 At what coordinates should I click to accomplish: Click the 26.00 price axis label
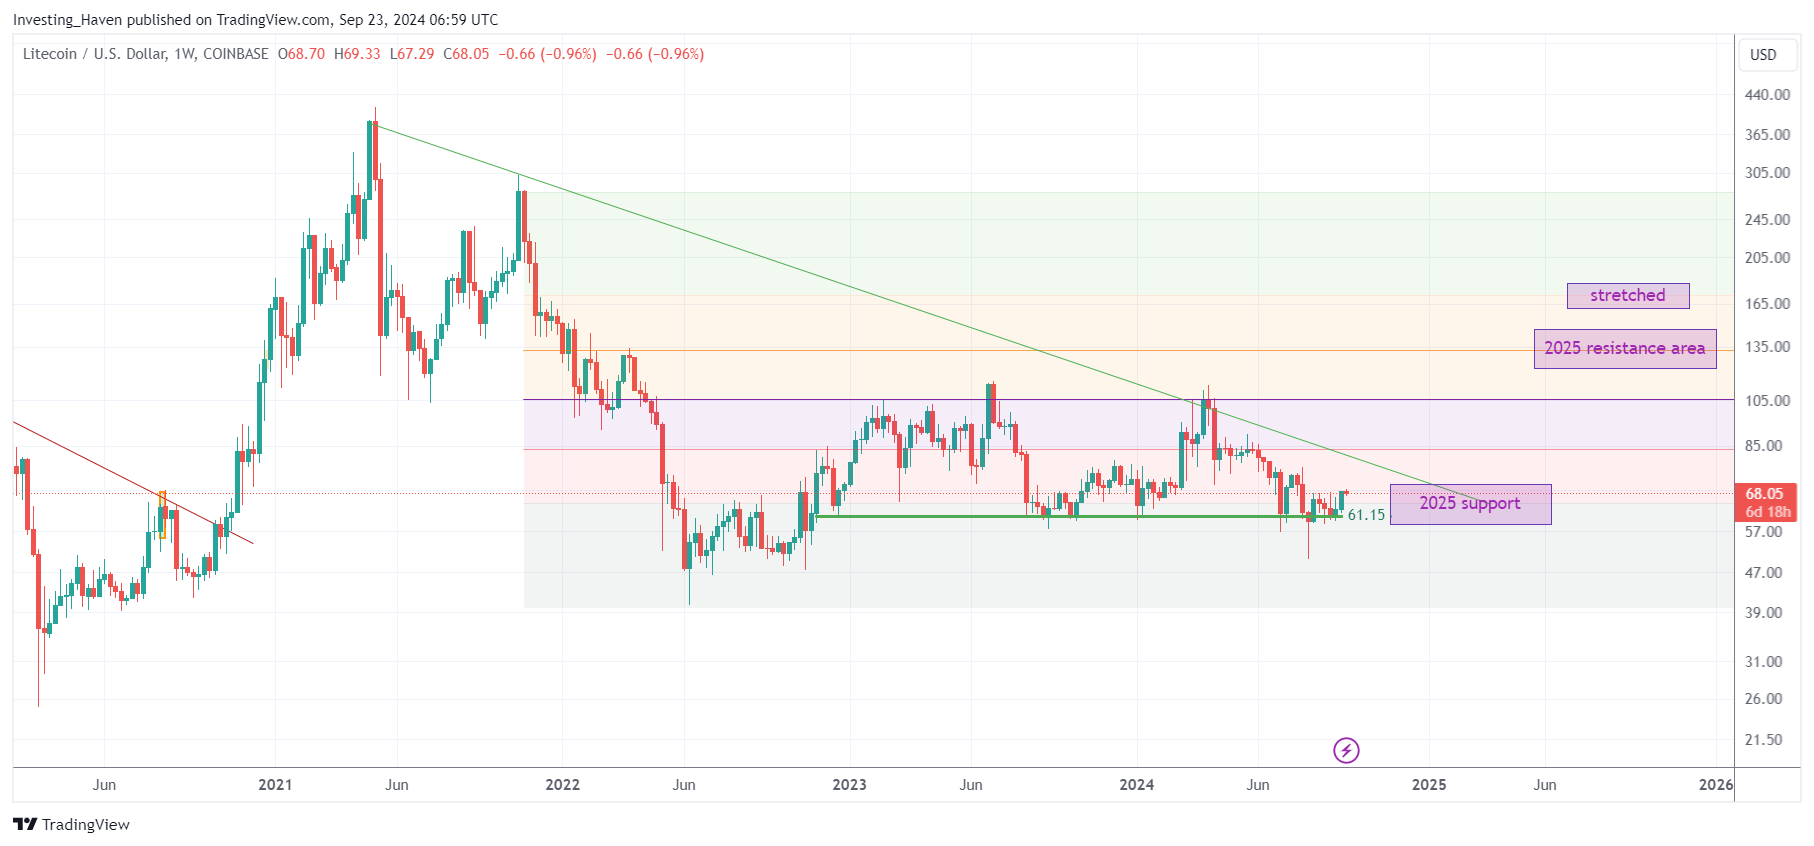[1764, 699]
